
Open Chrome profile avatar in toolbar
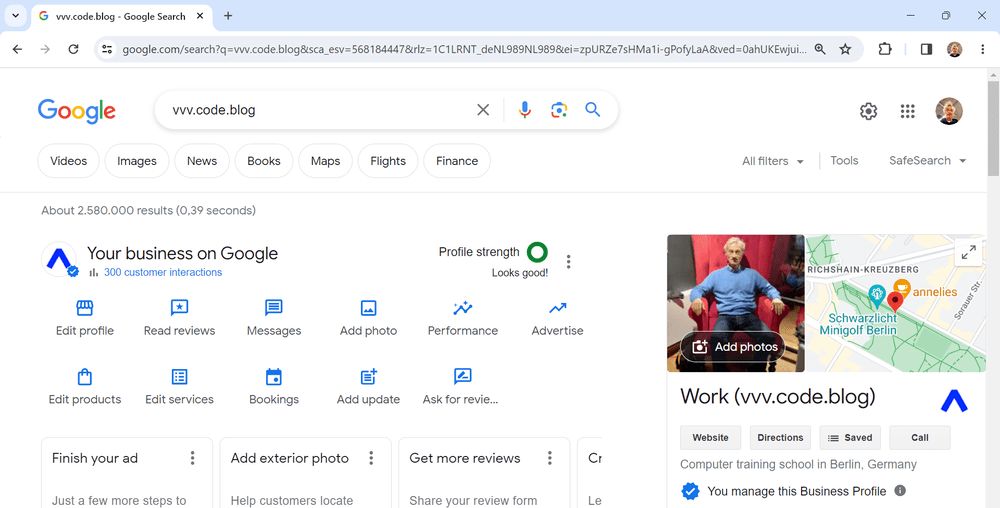pyautogui.click(x=955, y=49)
